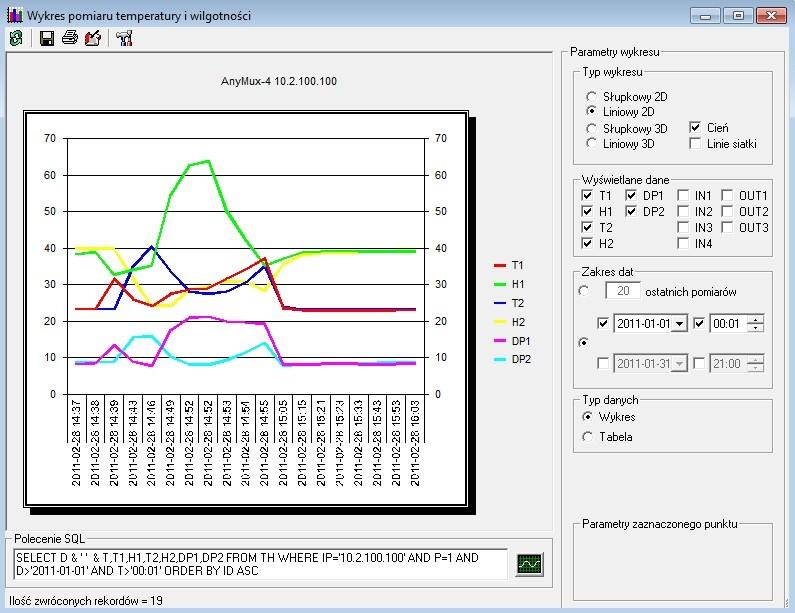The height and width of the screenshot is (613, 795).
Task: Enable the IN2 checkbox
Action: 683,211
